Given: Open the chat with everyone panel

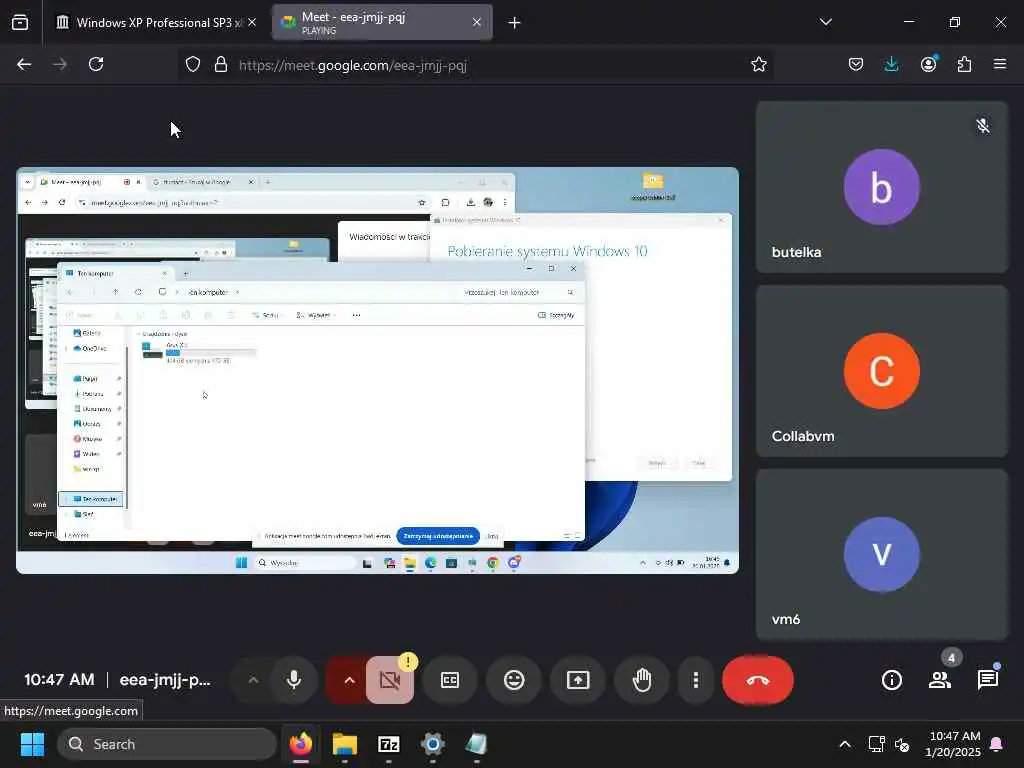Looking at the screenshot, I should coord(987,680).
